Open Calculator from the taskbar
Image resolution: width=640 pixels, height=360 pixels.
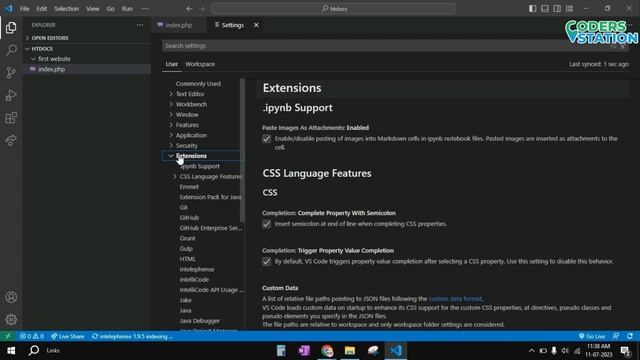[281, 351]
